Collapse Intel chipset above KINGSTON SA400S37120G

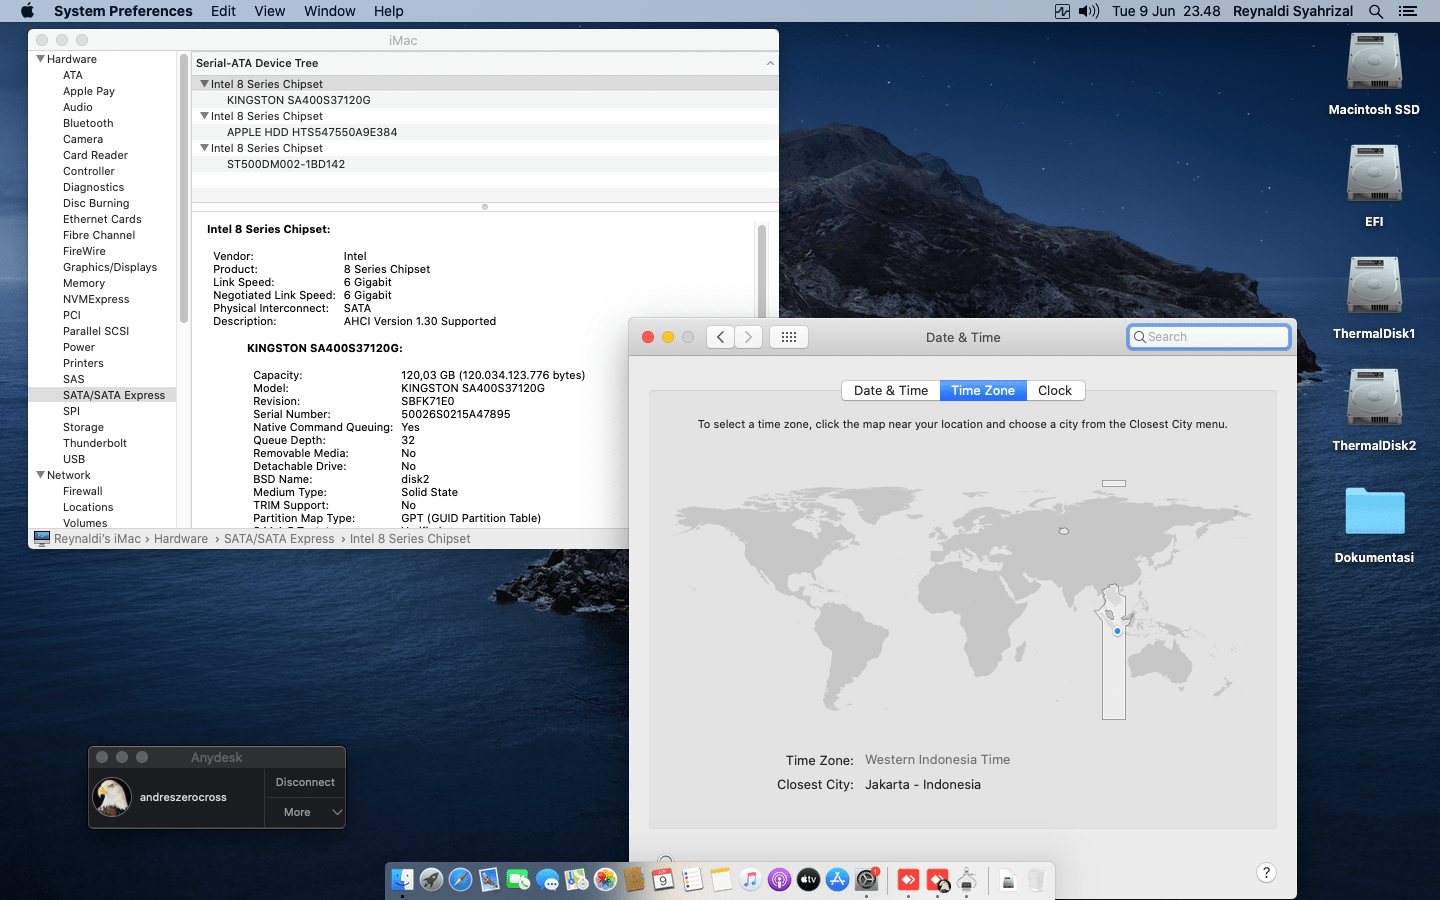pos(204,84)
